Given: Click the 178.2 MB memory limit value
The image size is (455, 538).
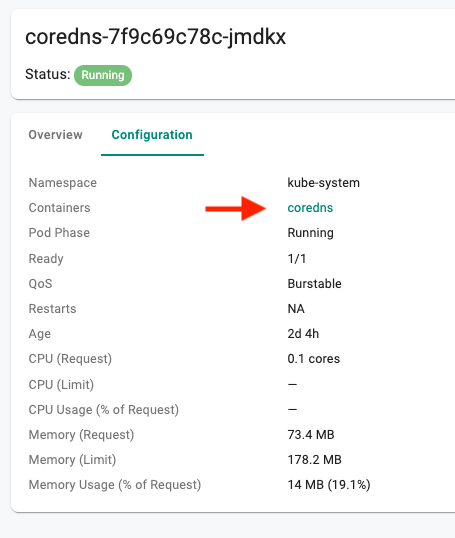Looking at the screenshot, I should tap(315, 460).
